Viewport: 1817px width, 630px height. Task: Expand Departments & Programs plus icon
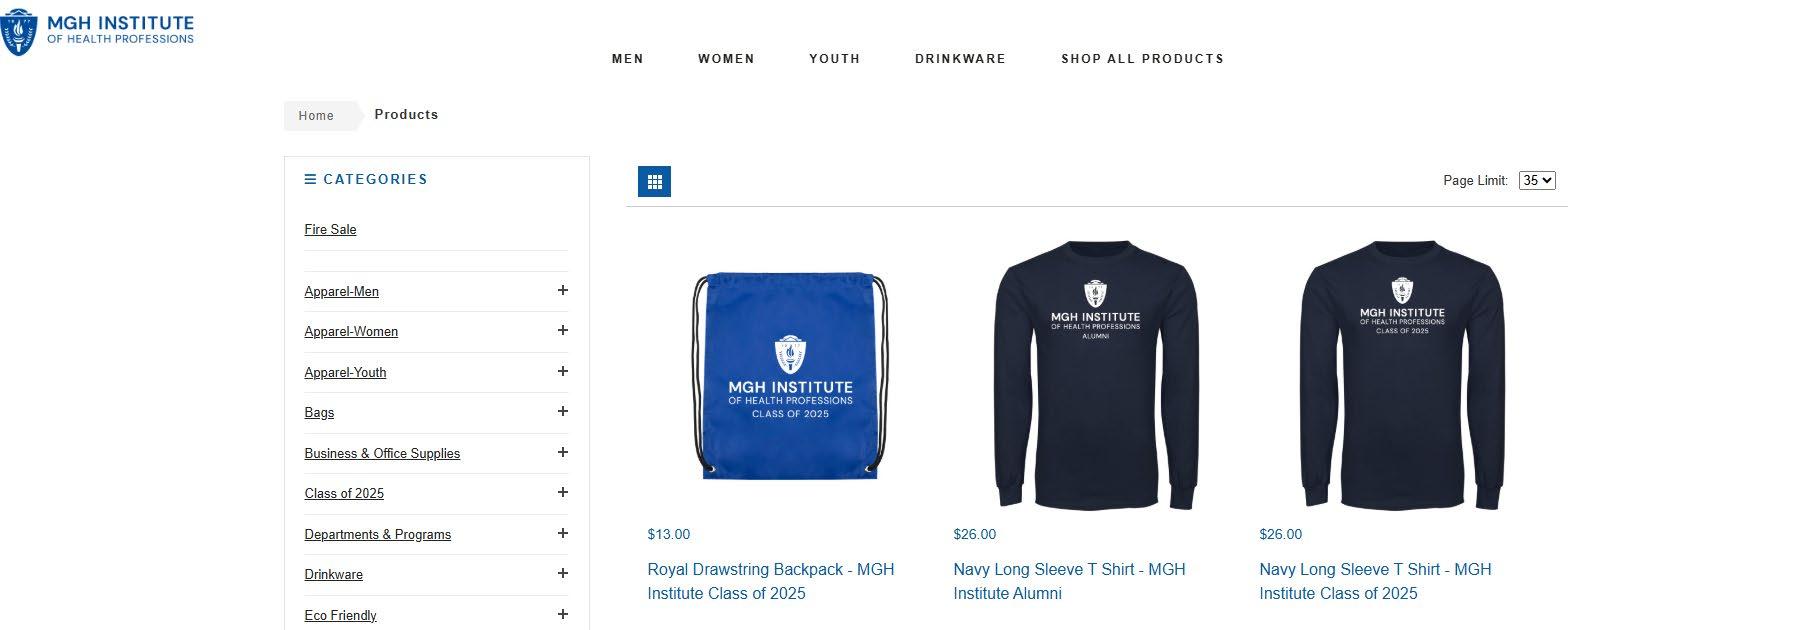pyautogui.click(x=563, y=533)
